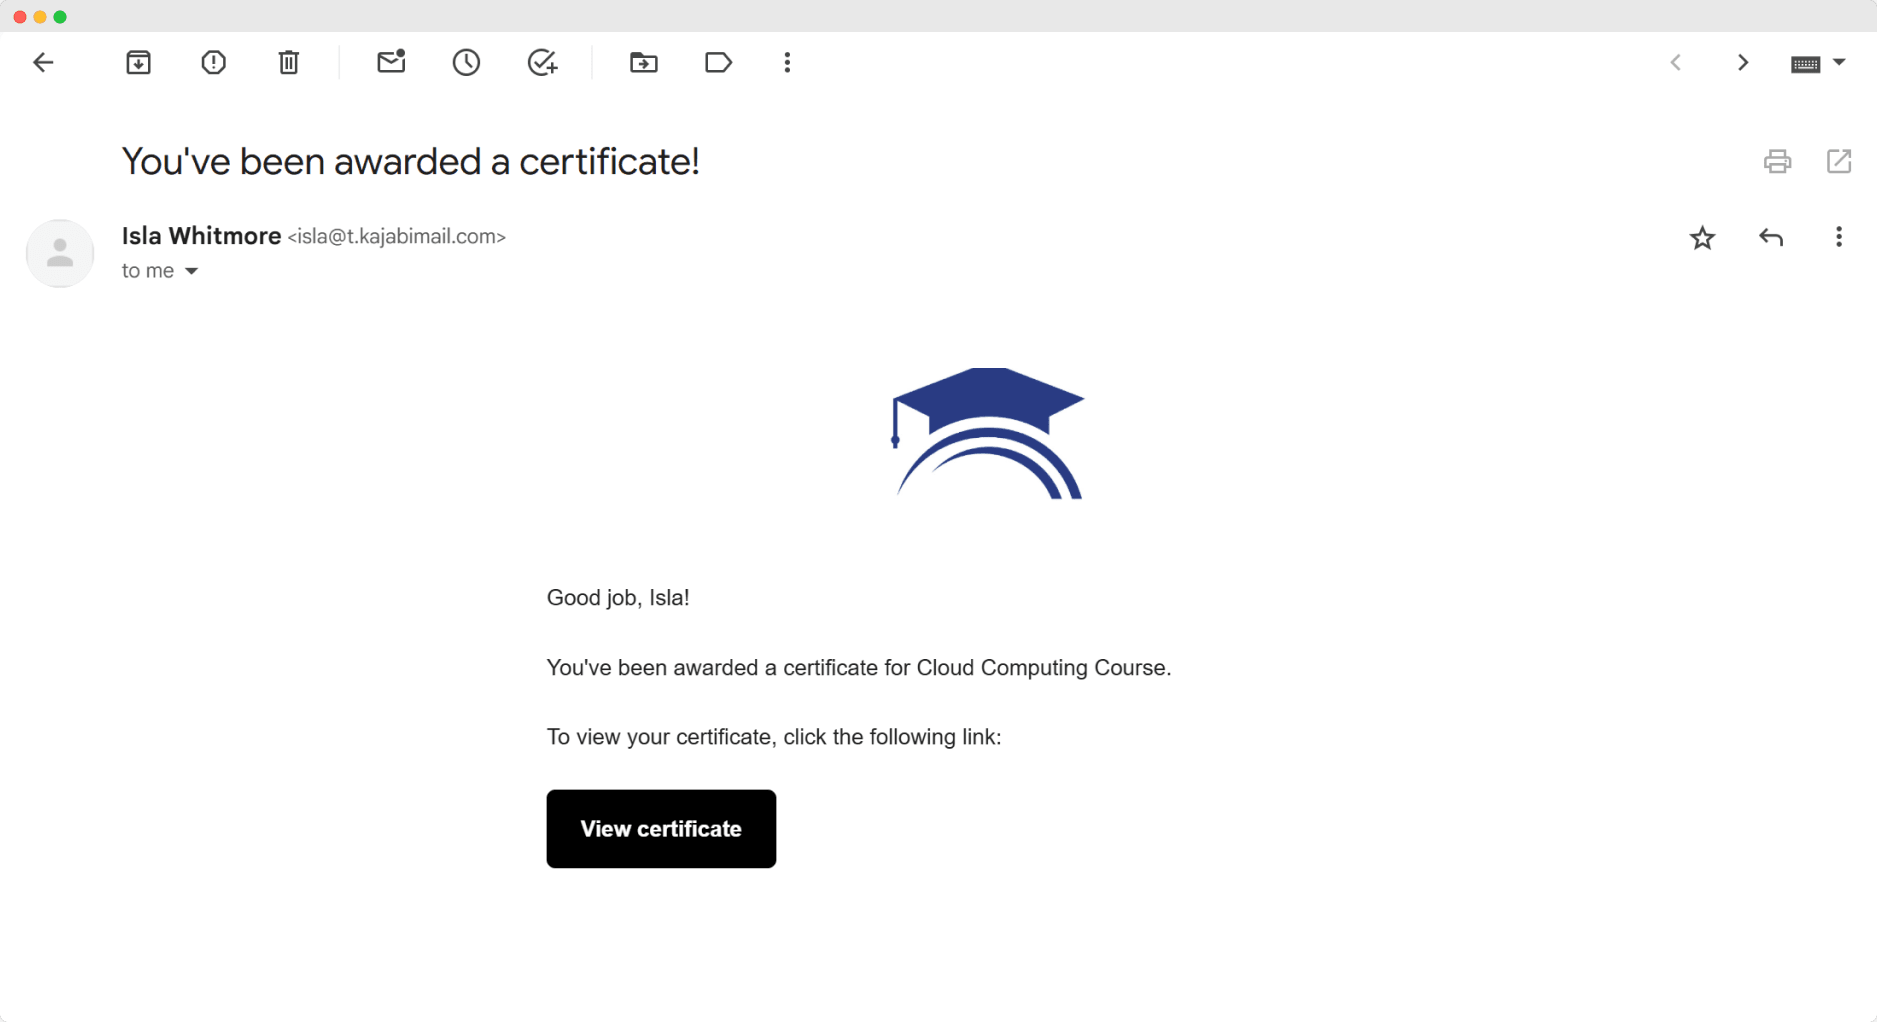1877x1022 pixels.
Task: Star this message from Isla Whitmore
Action: (x=1702, y=238)
